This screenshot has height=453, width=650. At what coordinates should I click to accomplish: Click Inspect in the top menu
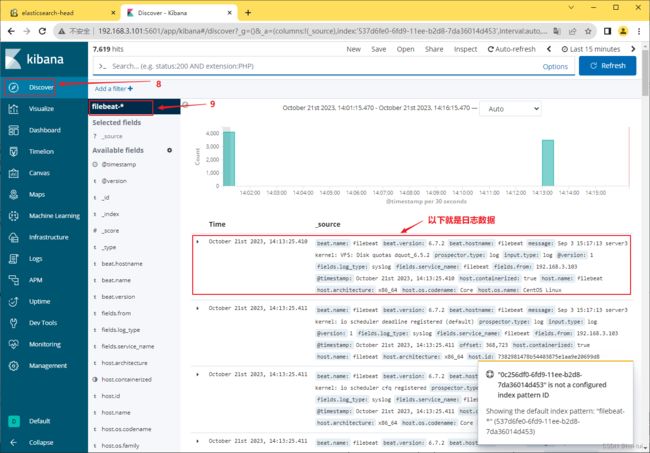pos(466,49)
